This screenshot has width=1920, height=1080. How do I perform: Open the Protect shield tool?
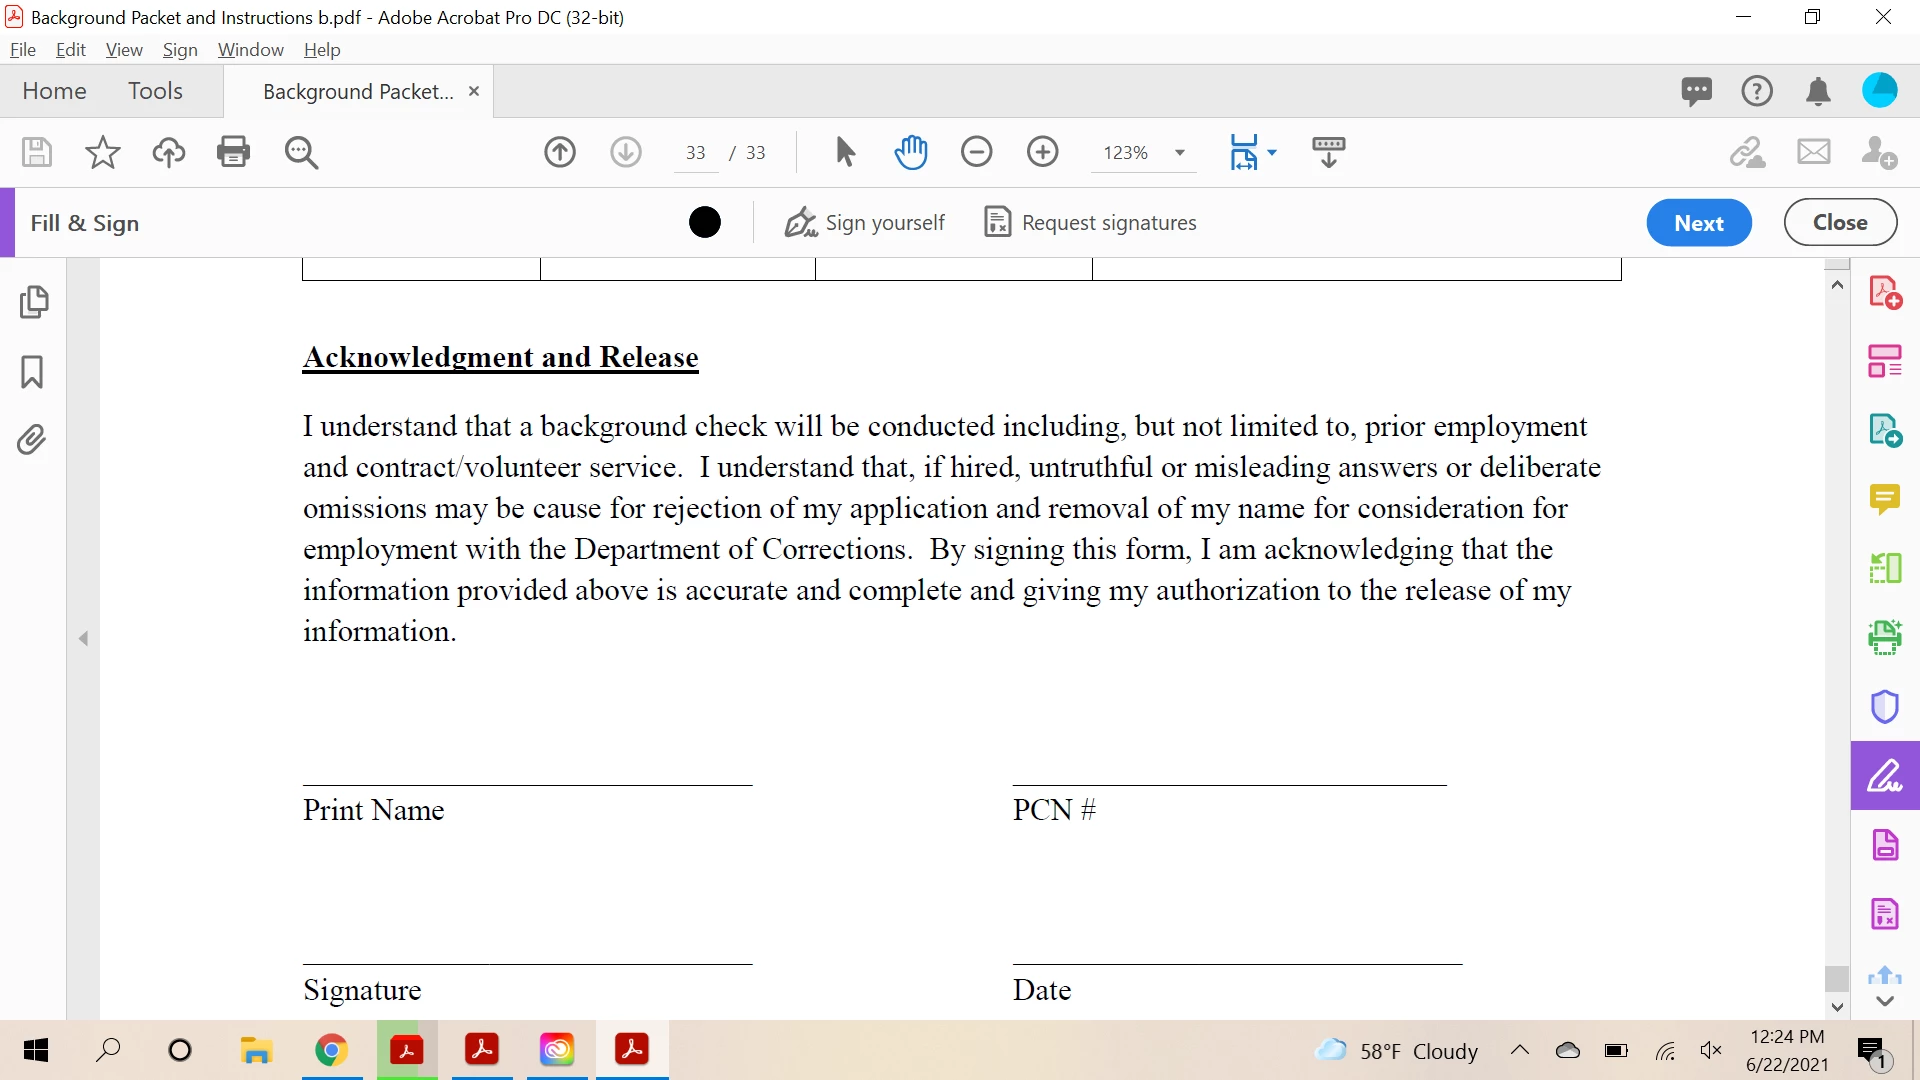click(x=1884, y=706)
